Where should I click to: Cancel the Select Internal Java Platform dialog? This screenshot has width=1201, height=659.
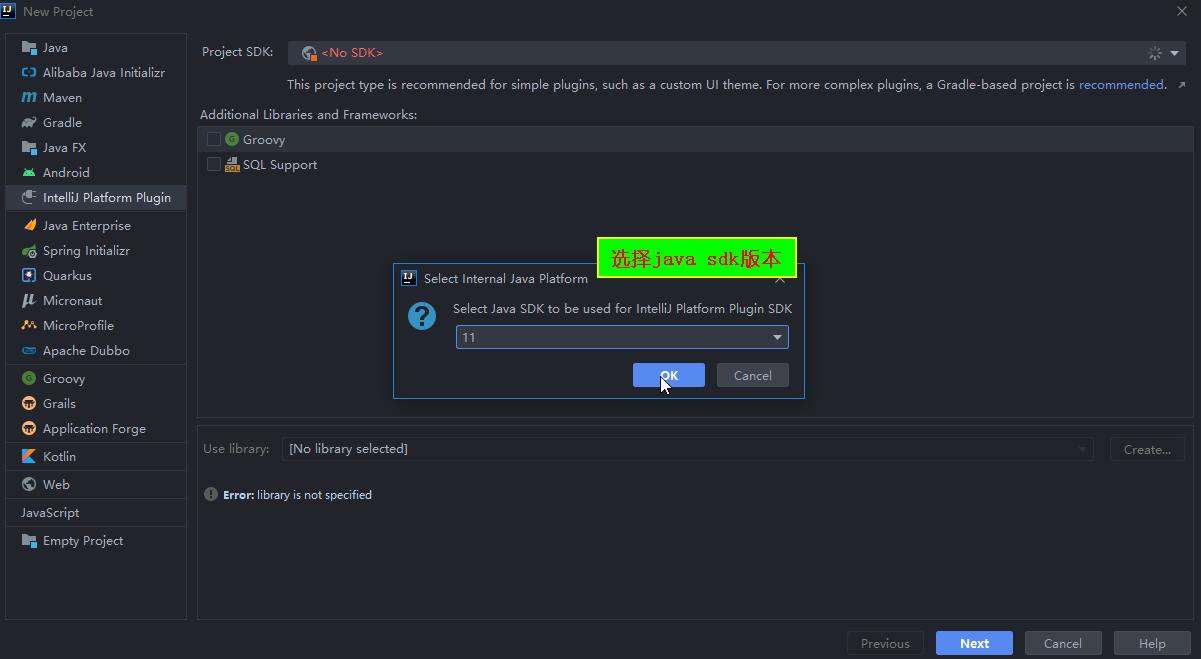tap(753, 375)
